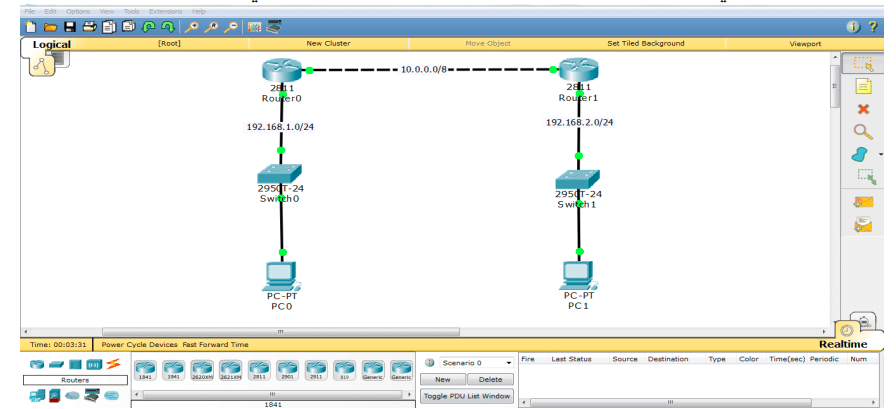The width and height of the screenshot is (896, 409).
Task: Select PC1 on the workspace
Action: coord(579,276)
